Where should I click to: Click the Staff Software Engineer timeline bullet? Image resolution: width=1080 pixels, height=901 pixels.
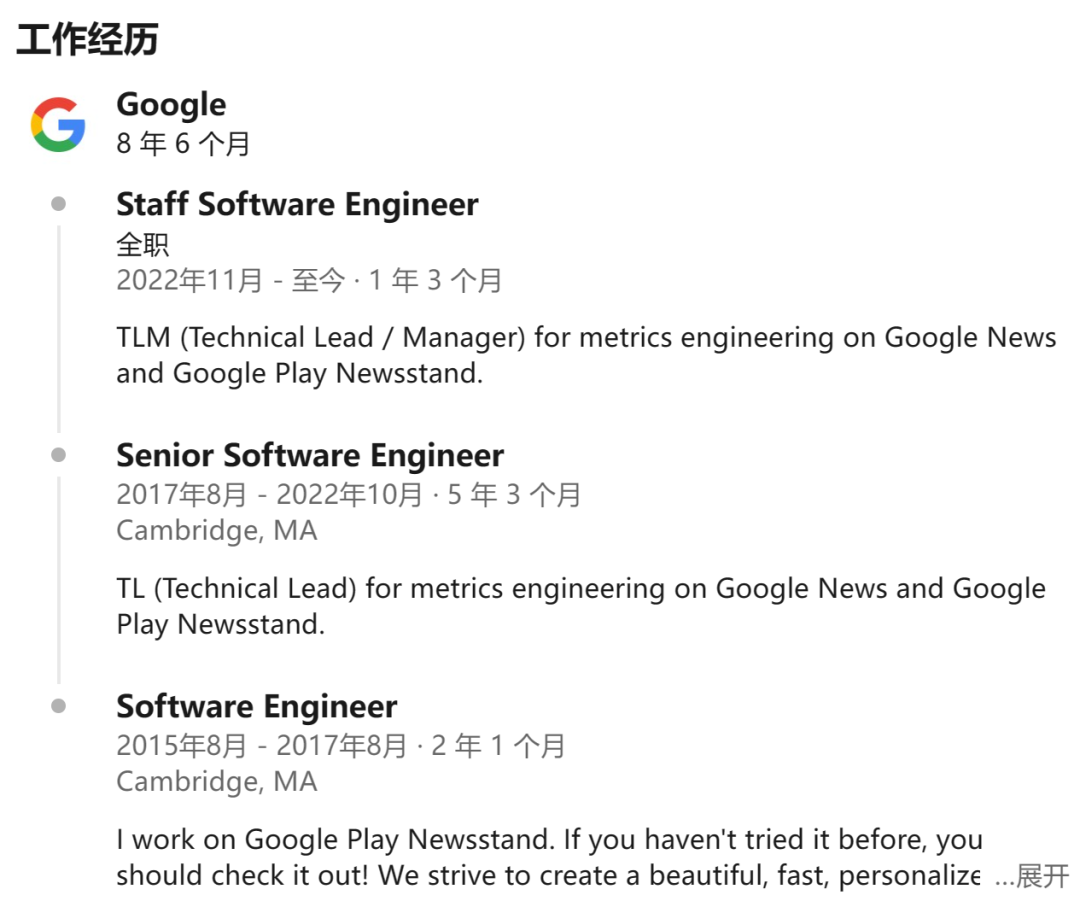(59, 204)
